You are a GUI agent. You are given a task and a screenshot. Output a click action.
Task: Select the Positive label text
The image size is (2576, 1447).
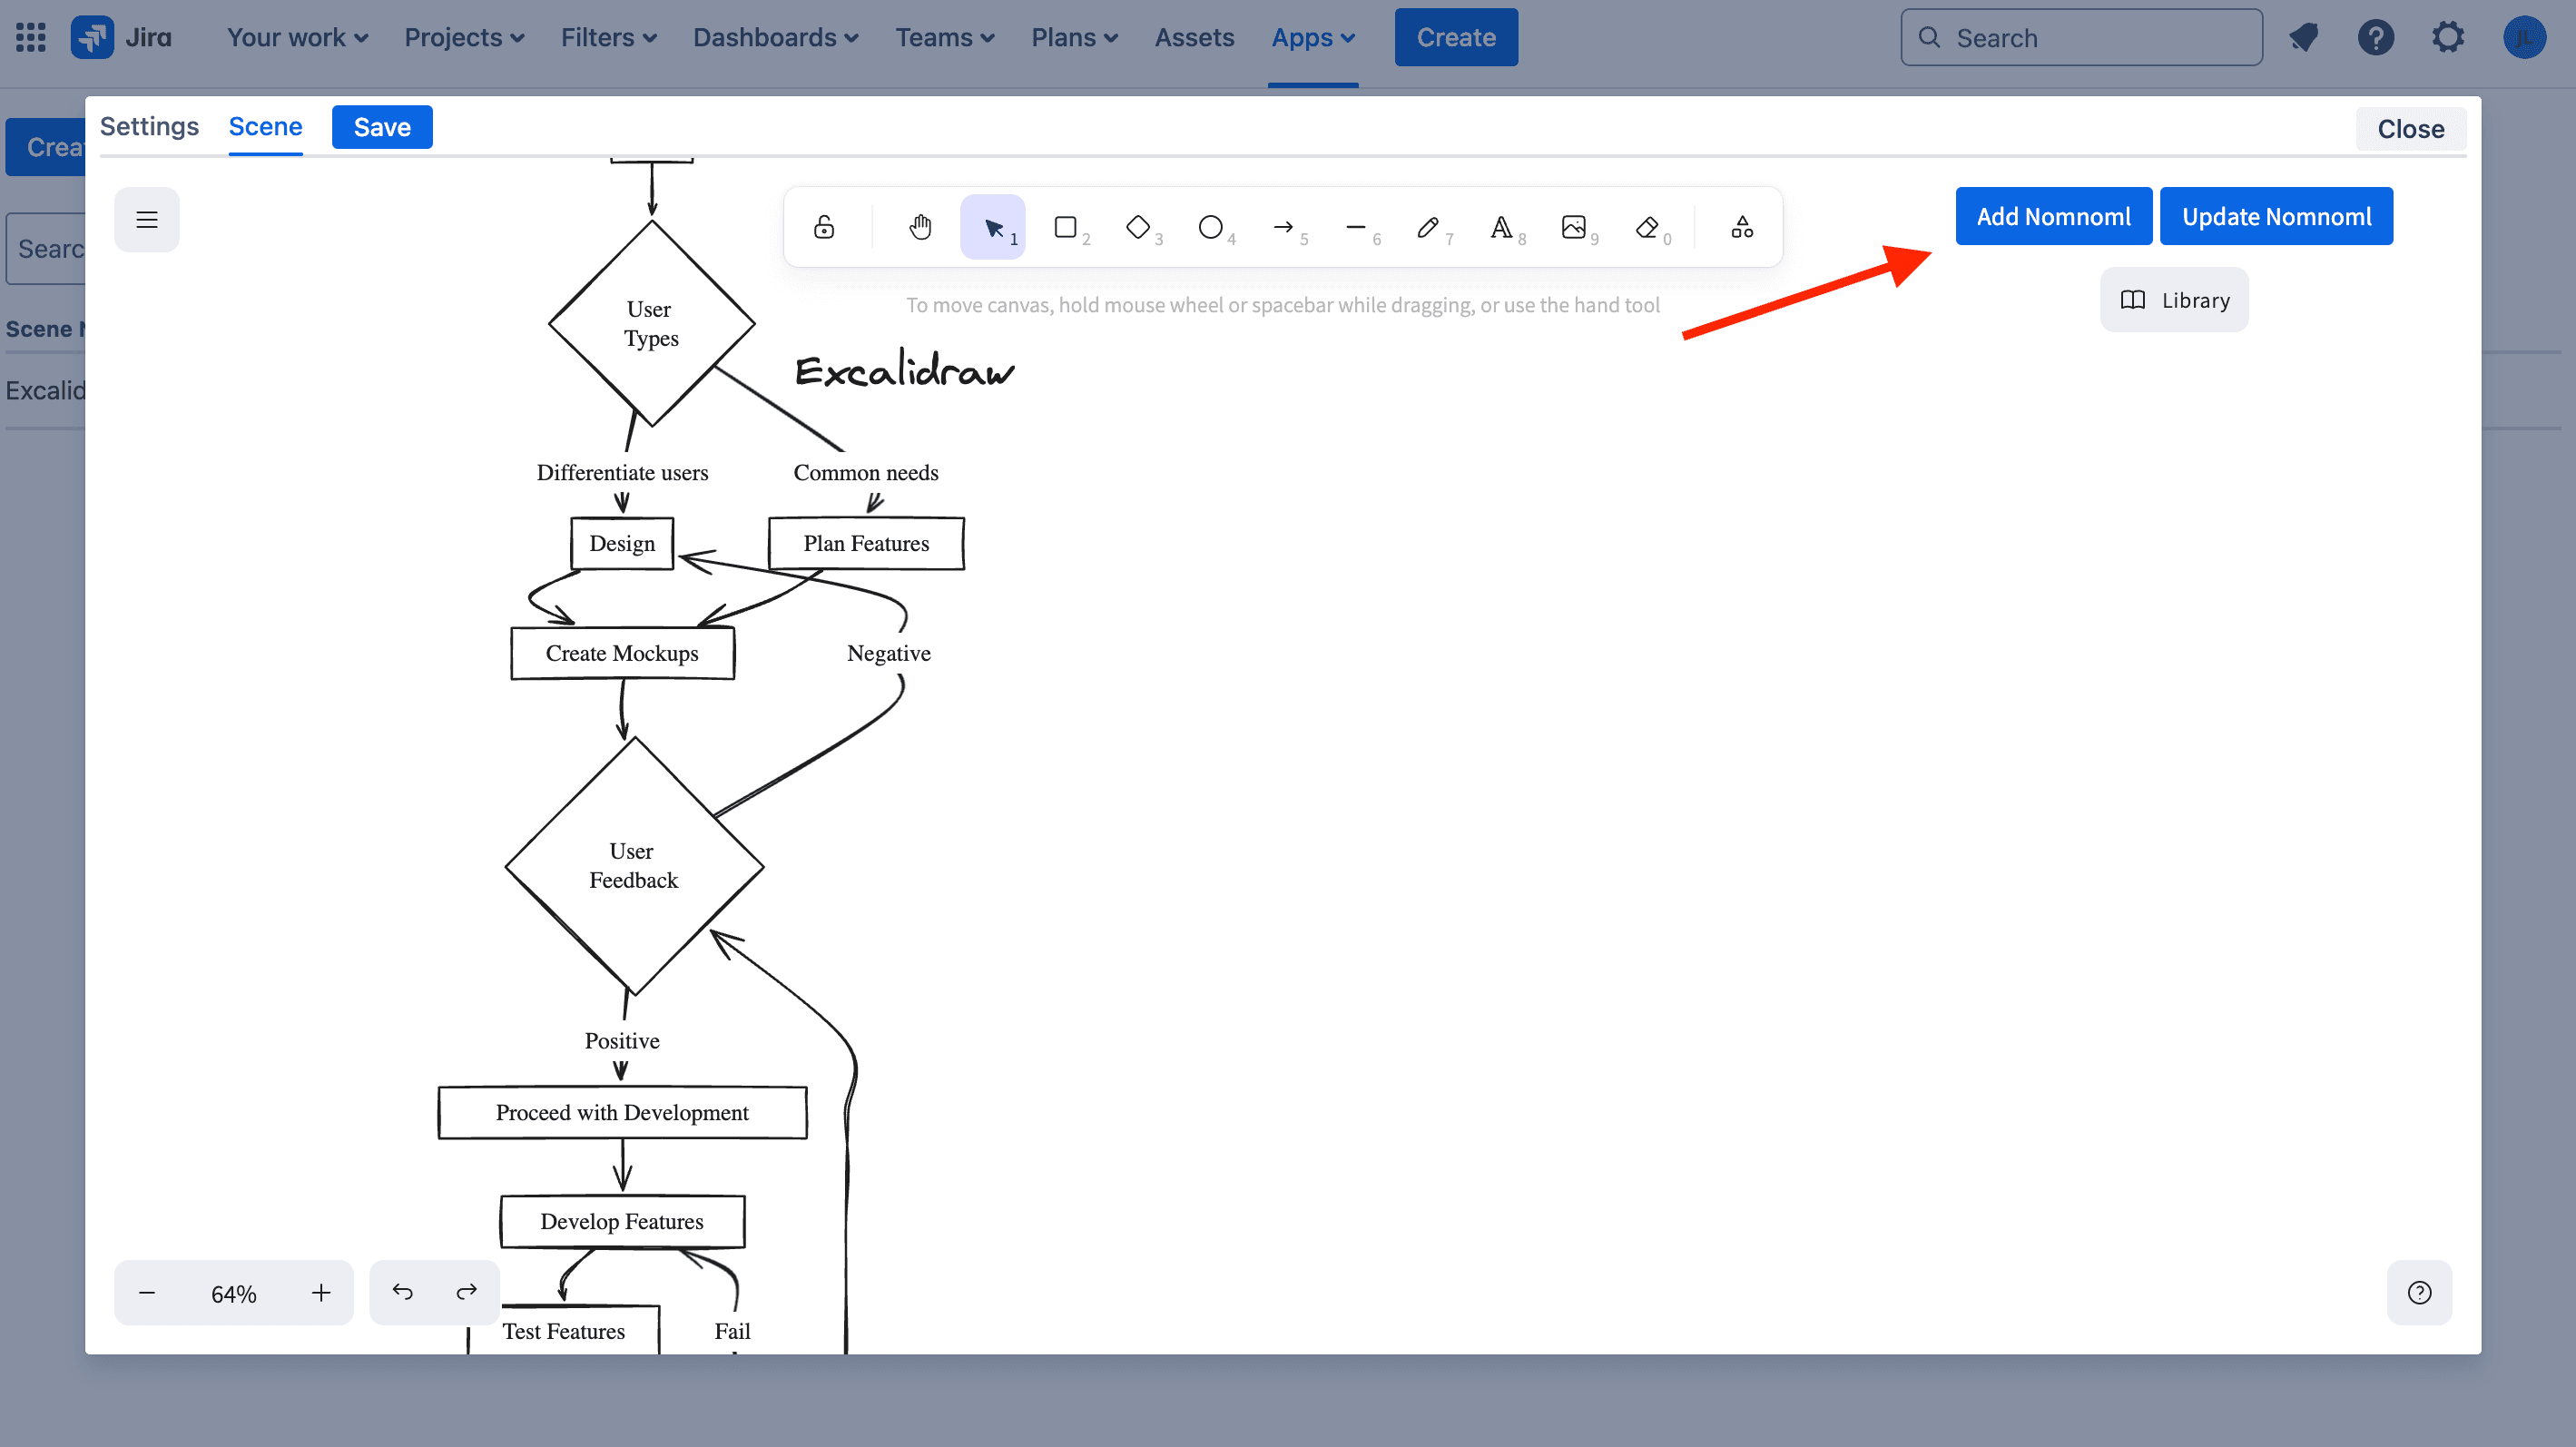pyautogui.click(x=622, y=1040)
